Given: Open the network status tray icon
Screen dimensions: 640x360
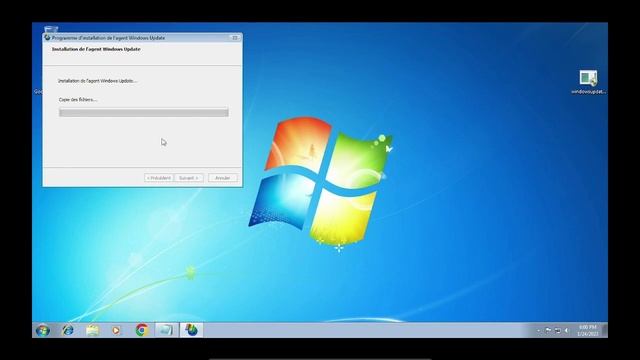Looking at the screenshot, I should point(558,331).
